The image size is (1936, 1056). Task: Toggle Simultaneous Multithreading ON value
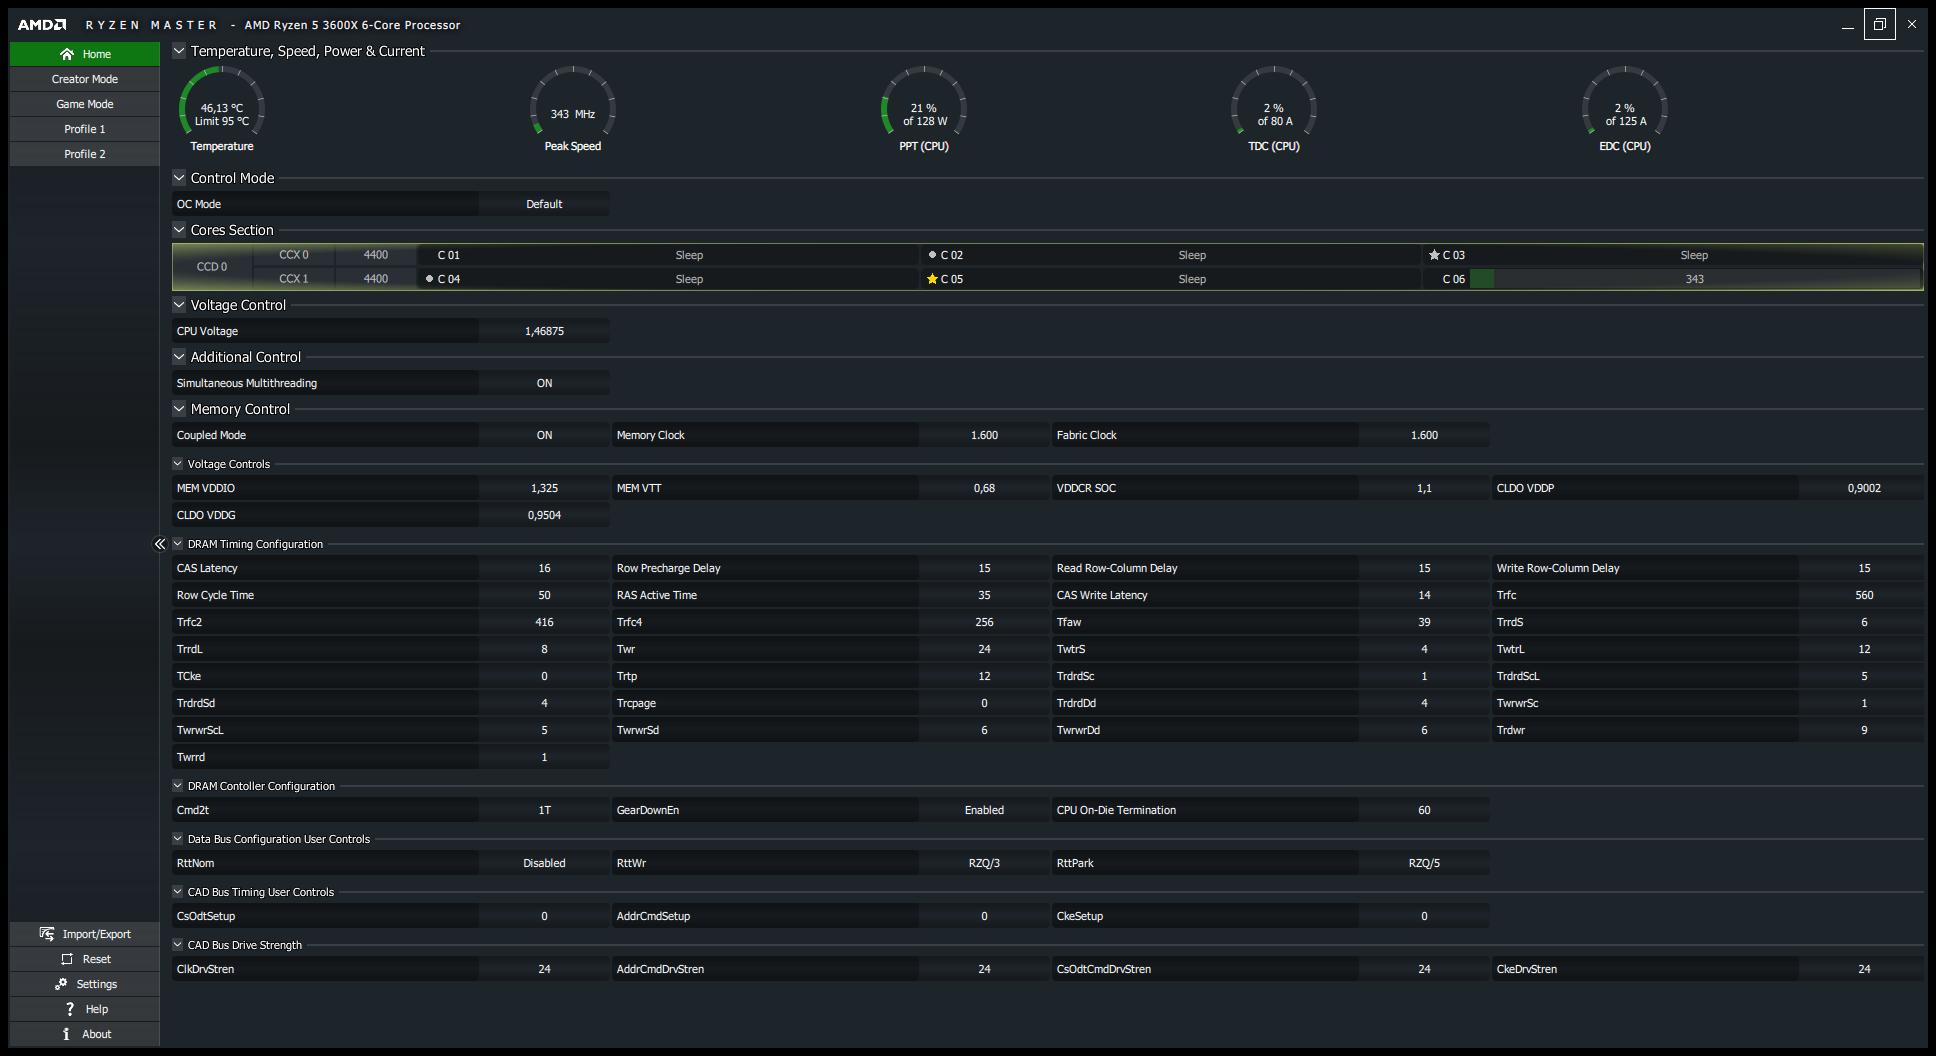[x=544, y=383]
